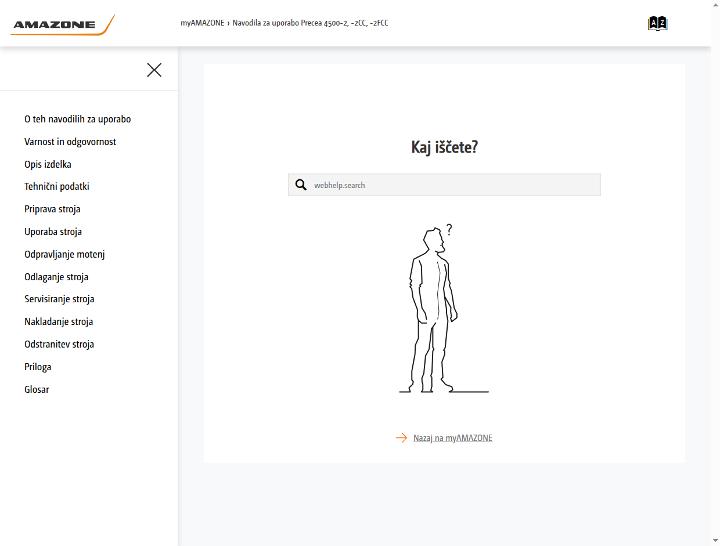The image size is (720, 546).
Task: Select Uporaba stroja in sidebar
Action: [x=53, y=231]
